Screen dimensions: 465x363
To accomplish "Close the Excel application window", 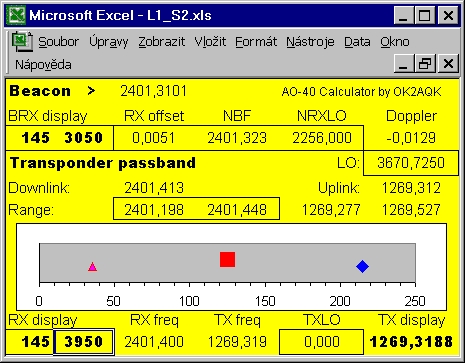I will [x=448, y=15].
